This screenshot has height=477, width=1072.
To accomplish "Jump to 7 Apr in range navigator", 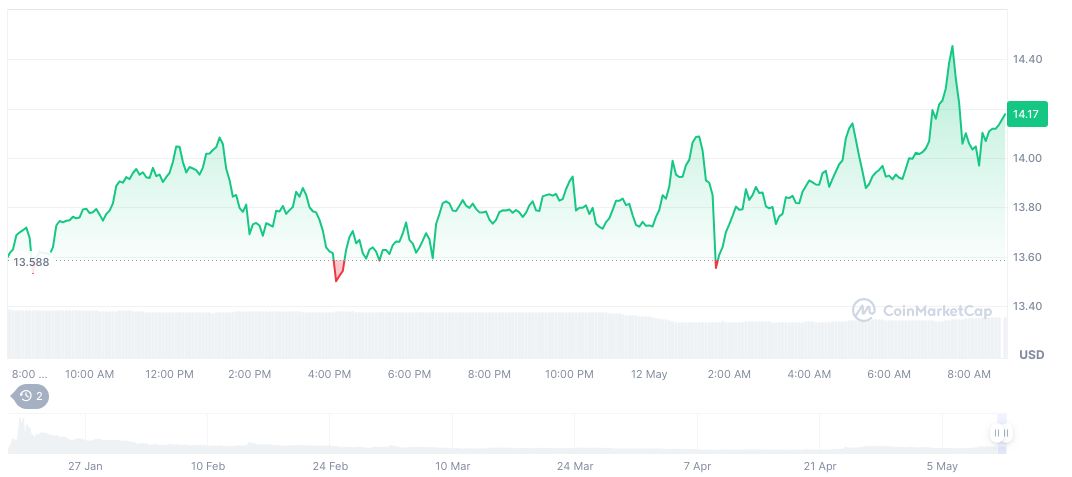I will tap(698, 466).
